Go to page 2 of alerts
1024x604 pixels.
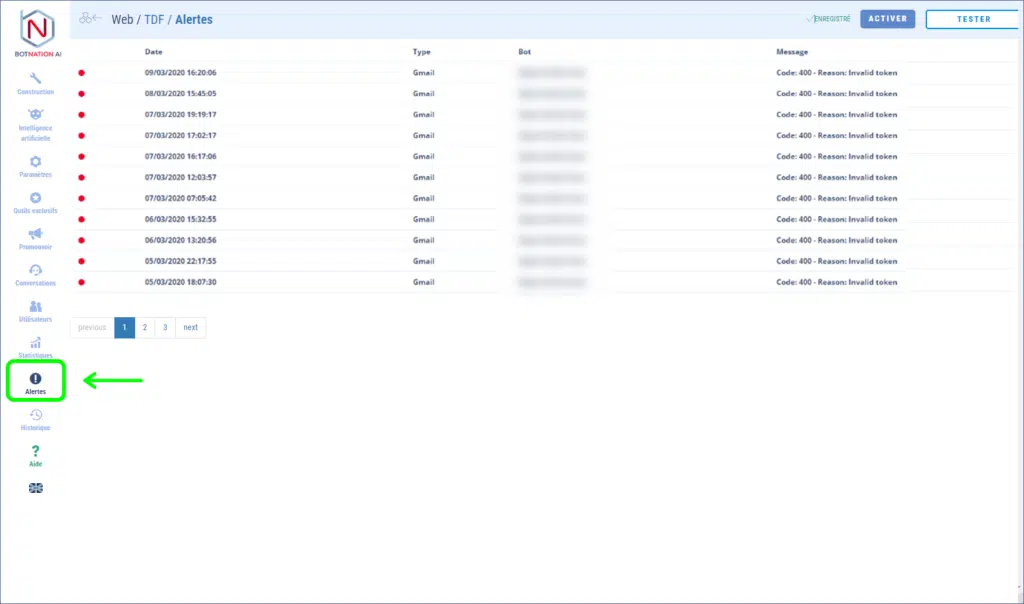145,327
